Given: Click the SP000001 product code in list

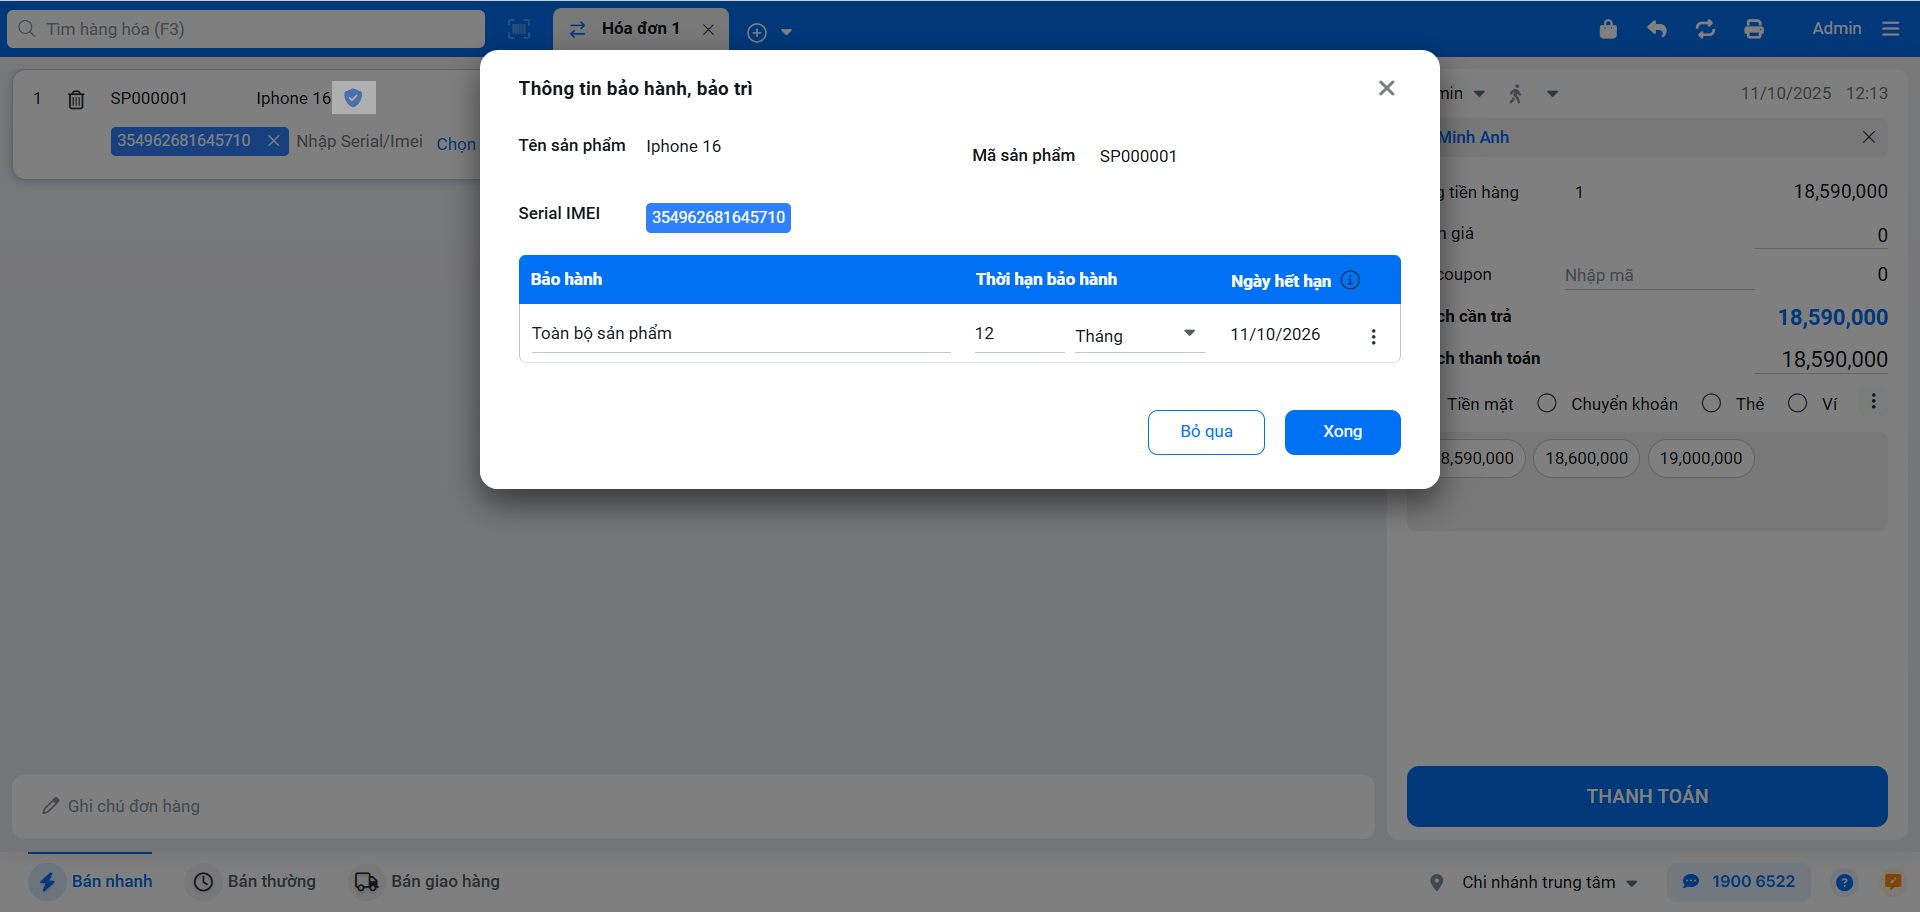Looking at the screenshot, I should click(149, 98).
